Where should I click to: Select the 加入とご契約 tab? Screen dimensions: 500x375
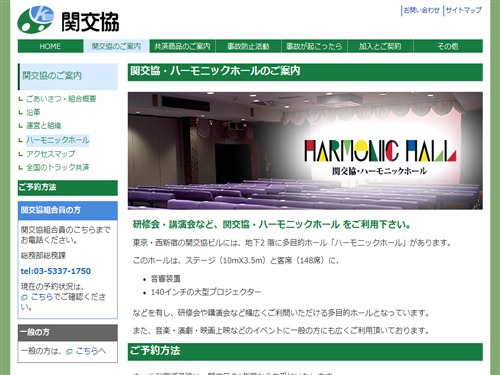(x=380, y=46)
